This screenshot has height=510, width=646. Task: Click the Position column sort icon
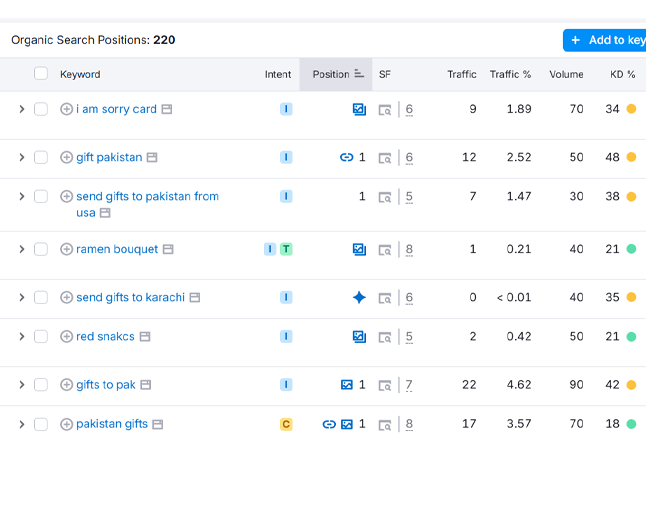tap(359, 74)
